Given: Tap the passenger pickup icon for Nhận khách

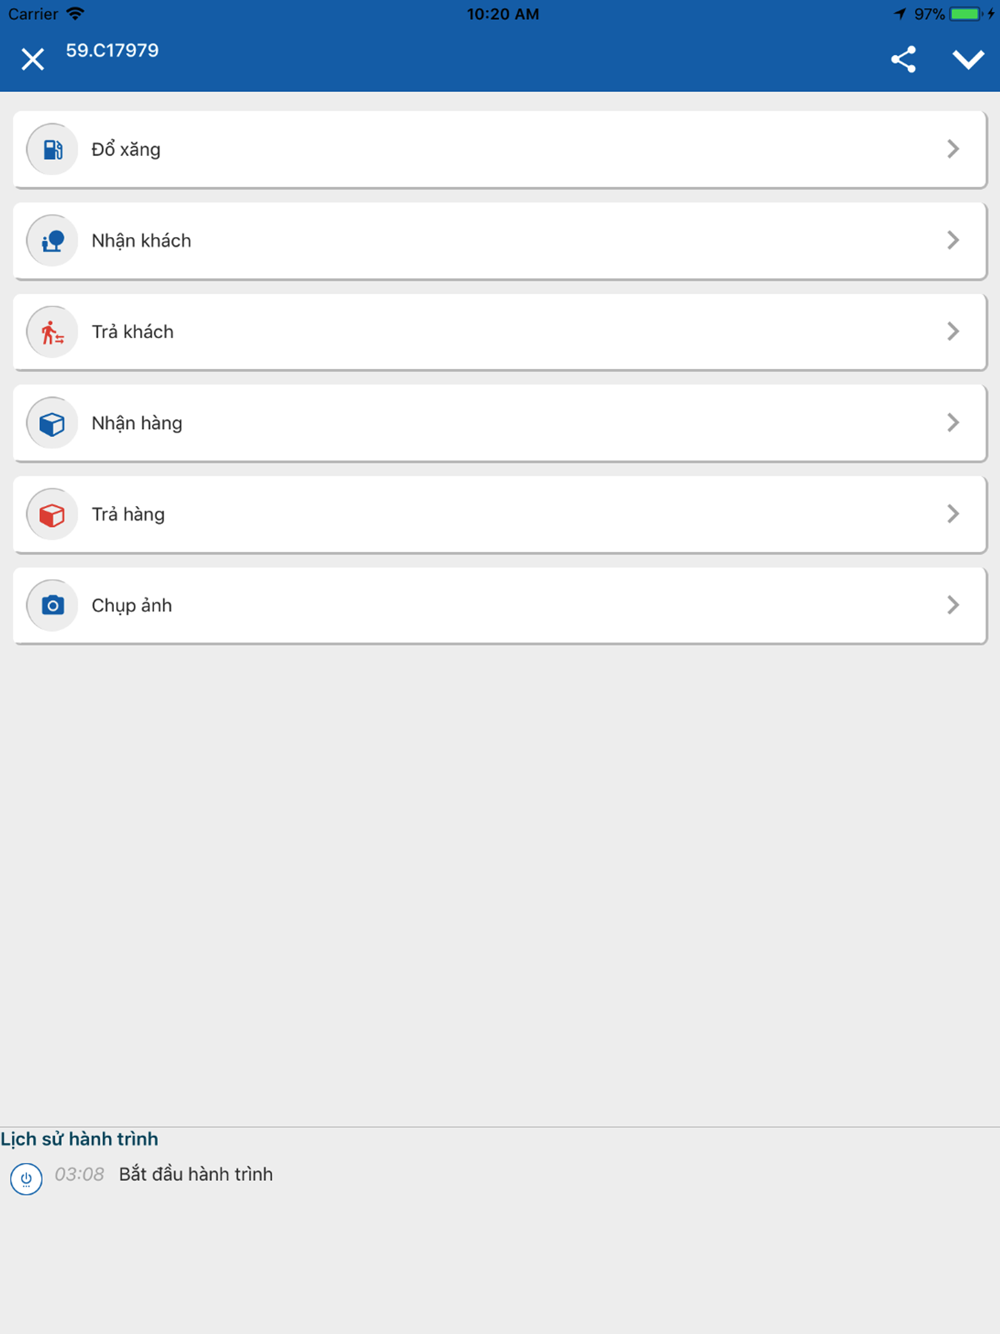Looking at the screenshot, I should click(52, 240).
